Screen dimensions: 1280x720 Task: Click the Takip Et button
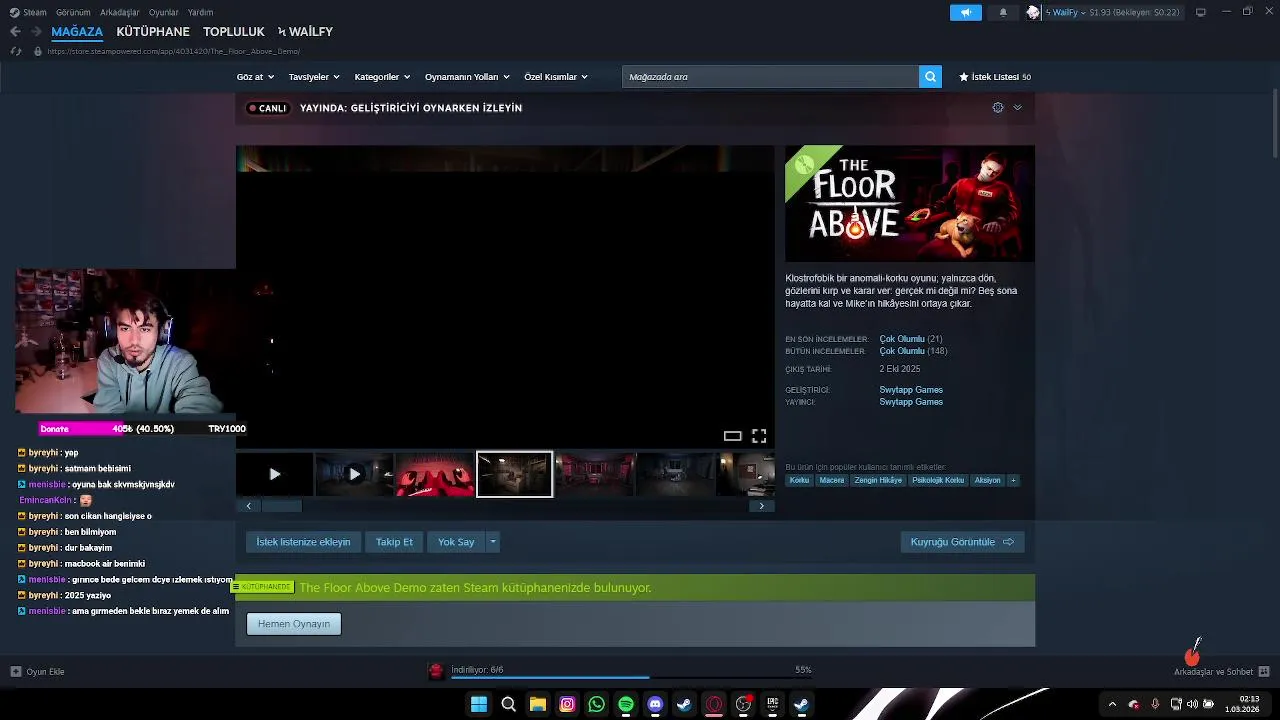click(394, 542)
